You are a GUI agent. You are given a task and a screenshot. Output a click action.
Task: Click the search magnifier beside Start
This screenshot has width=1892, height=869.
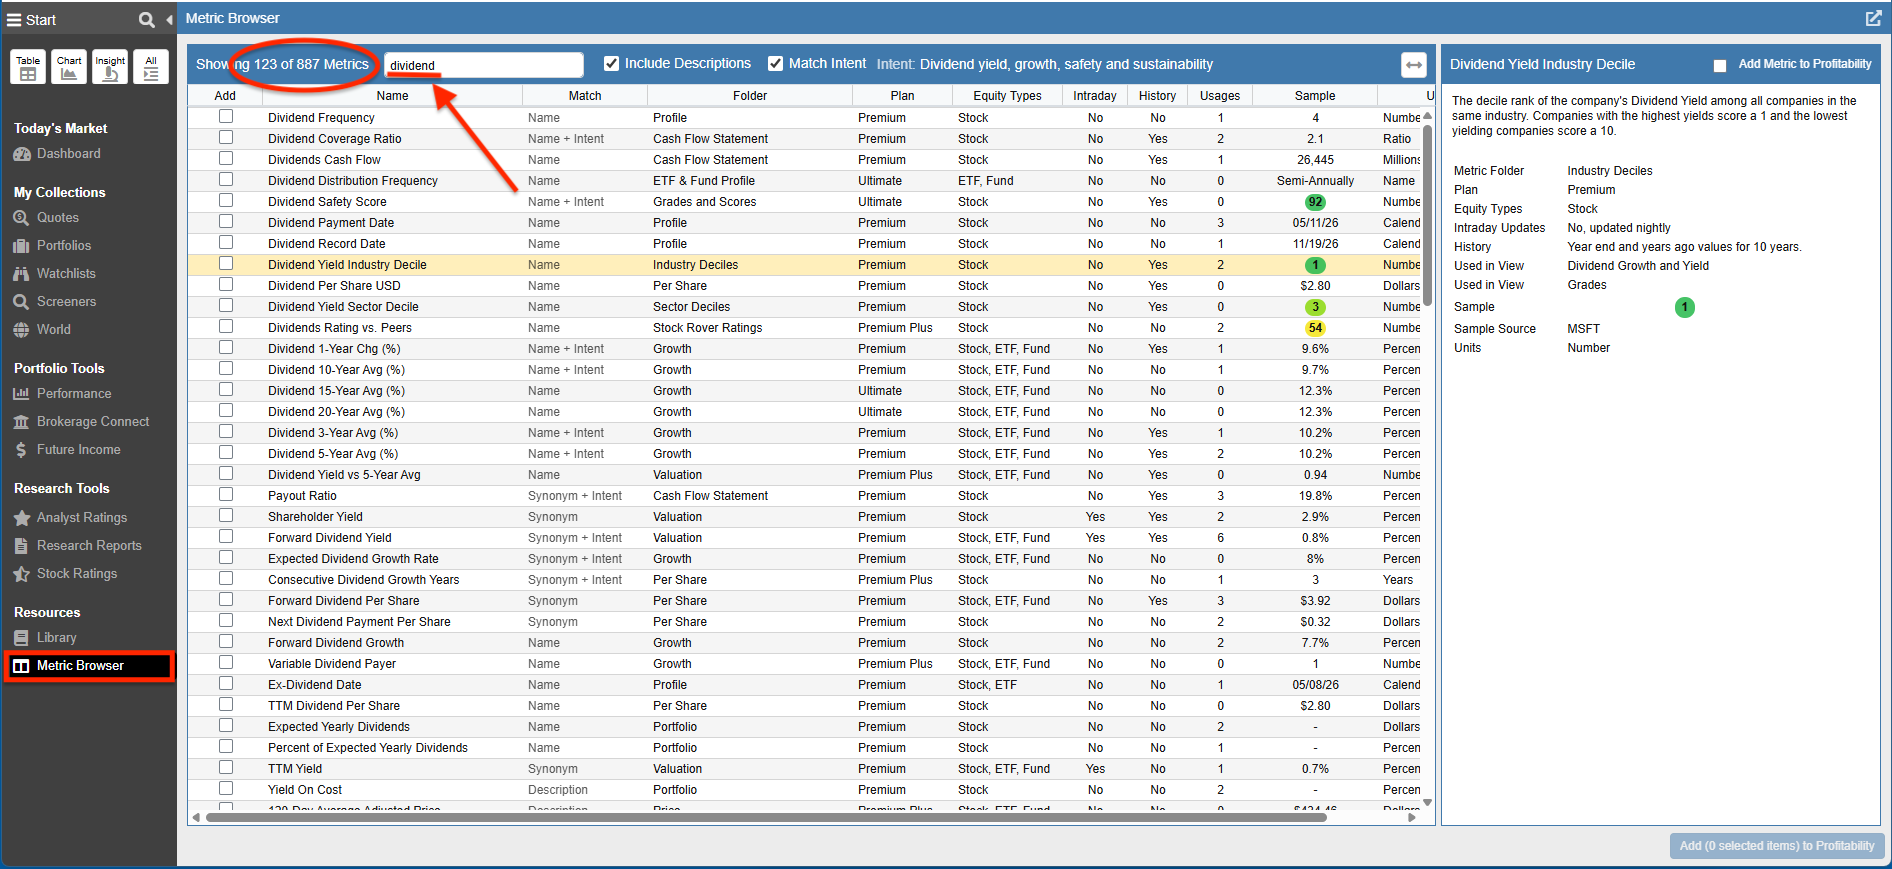pyautogui.click(x=147, y=19)
